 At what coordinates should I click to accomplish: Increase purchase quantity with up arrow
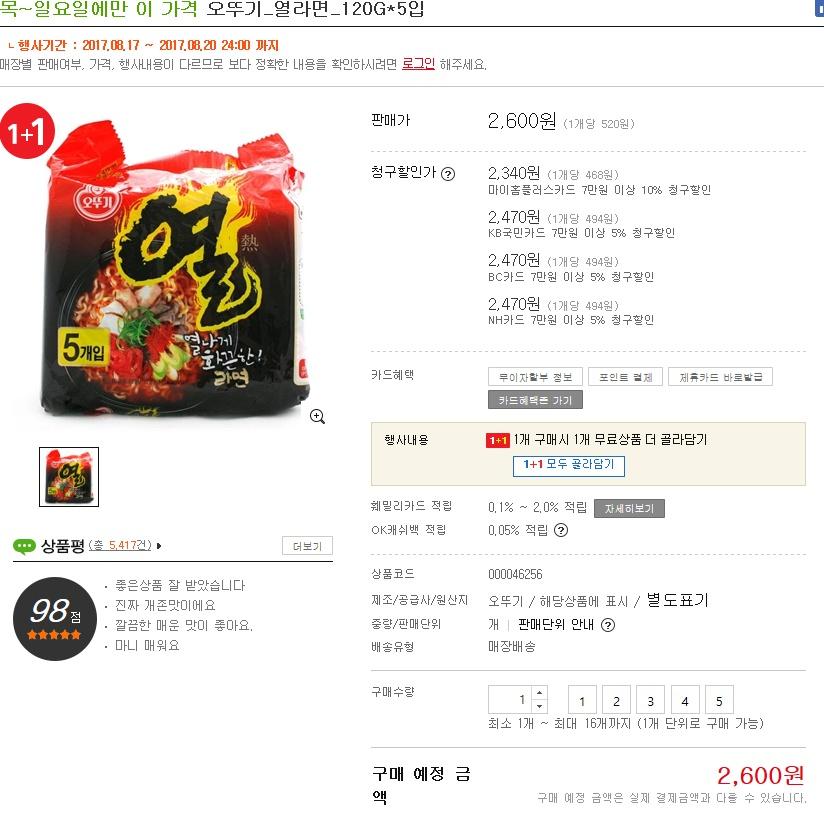[x=540, y=693]
